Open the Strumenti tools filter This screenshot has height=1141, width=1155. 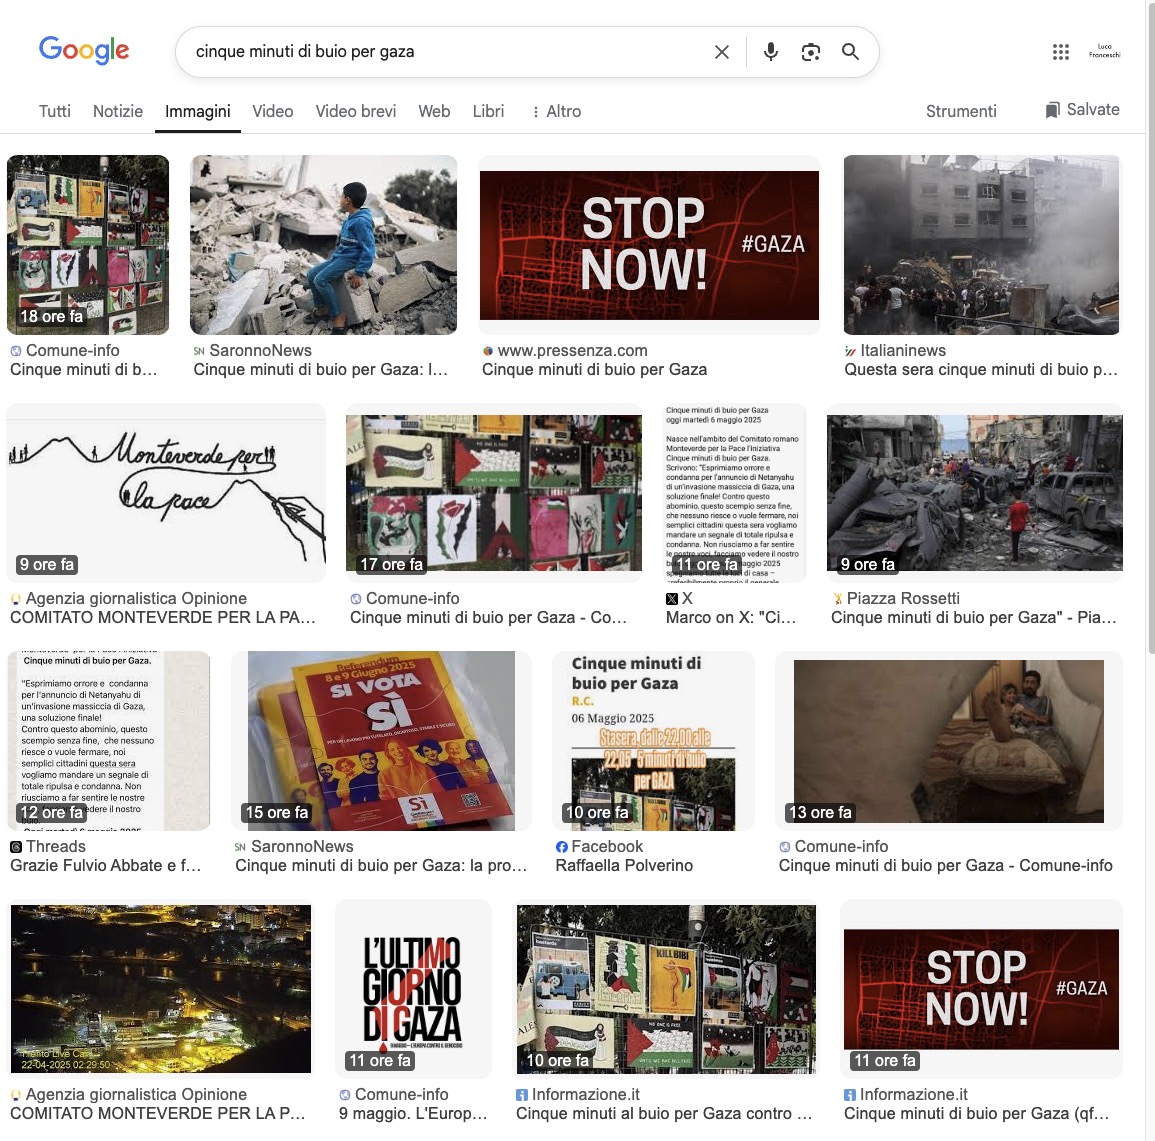point(961,111)
